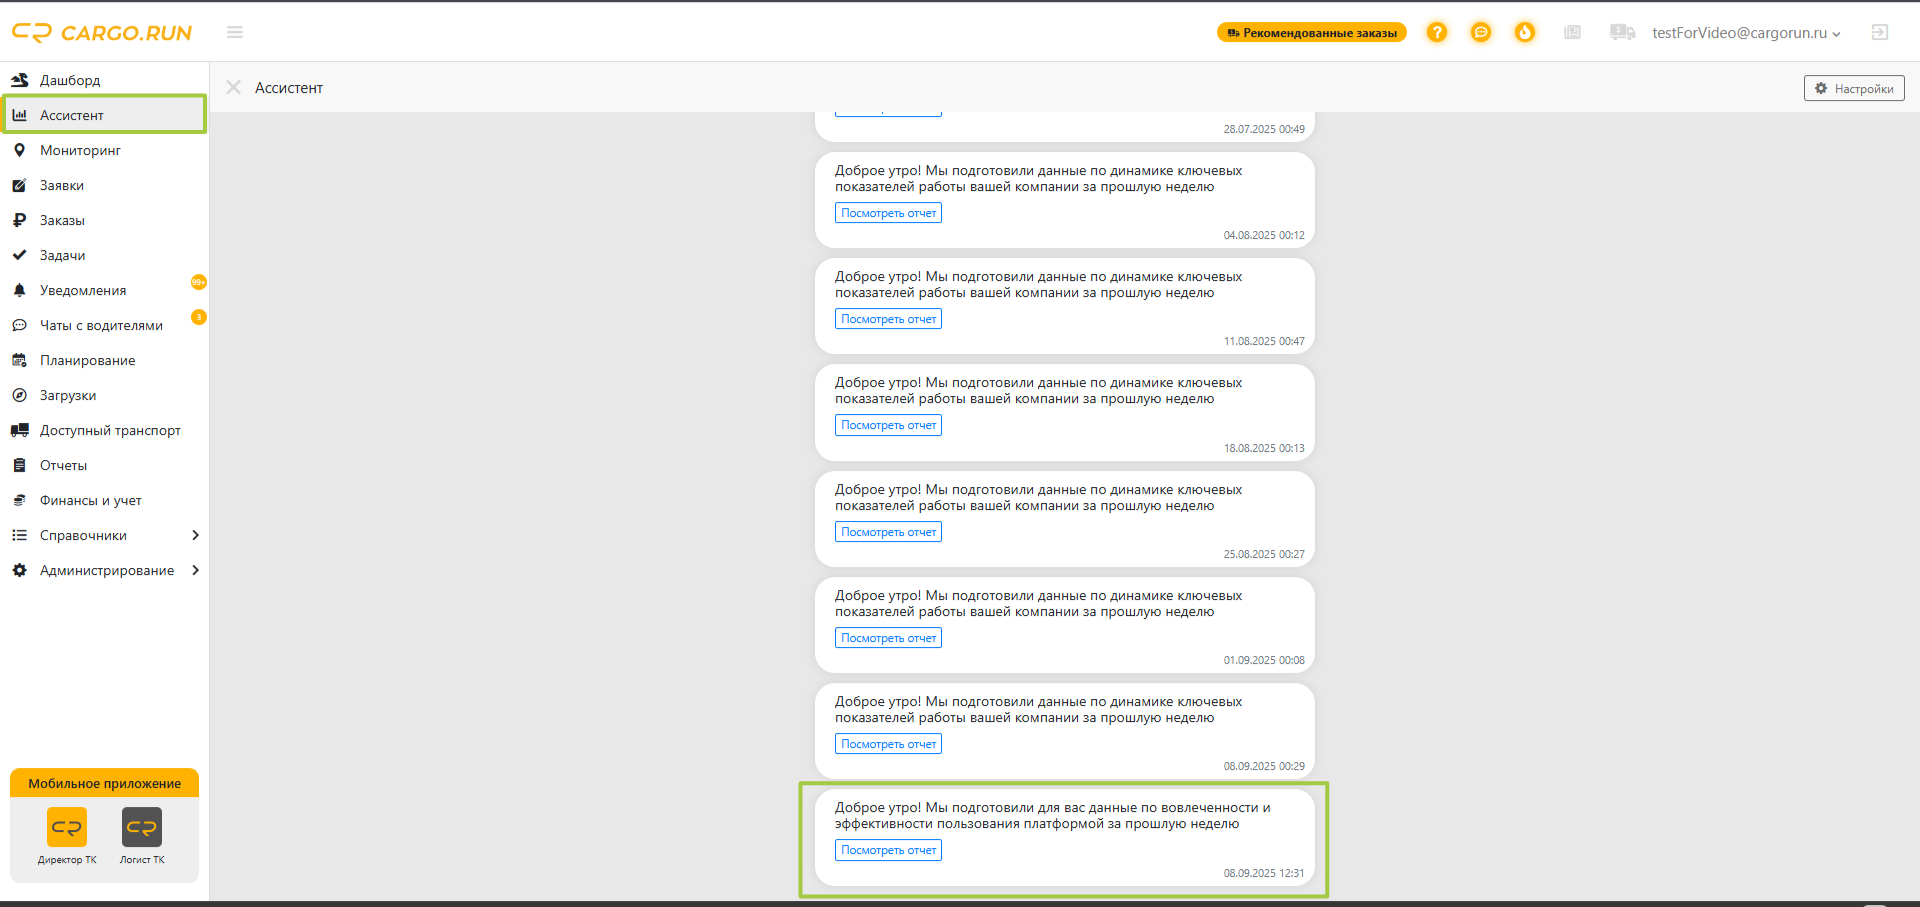Click the Администрирование gear icon
The height and width of the screenshot is (907, 1920).
19,570
